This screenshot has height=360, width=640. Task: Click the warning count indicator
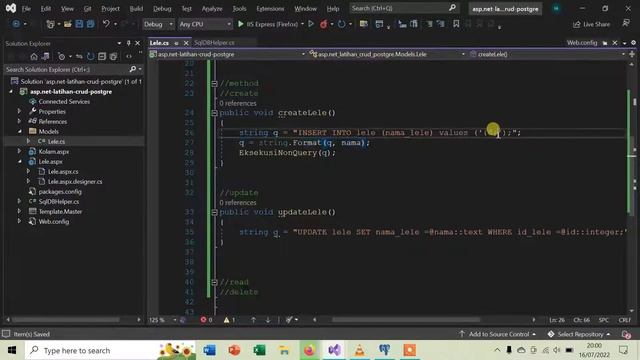229,320
